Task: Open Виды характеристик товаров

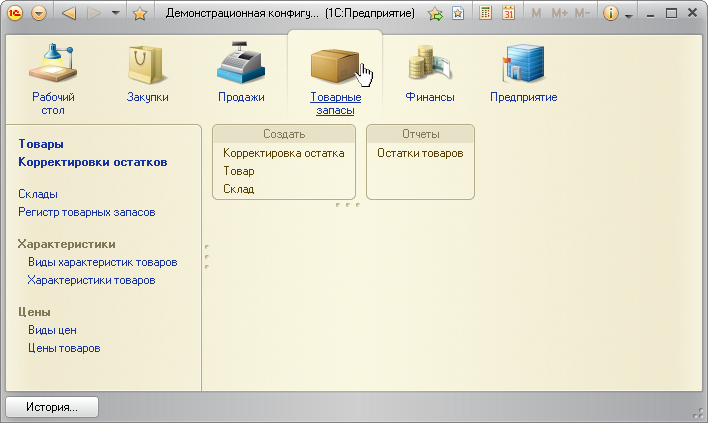Action: point(102,262)
